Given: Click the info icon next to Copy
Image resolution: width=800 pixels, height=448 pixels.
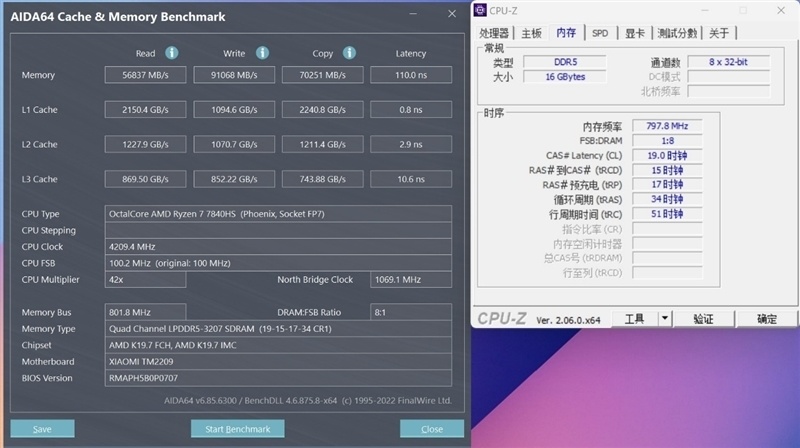Looking at the screenshot, I should 349,53.
